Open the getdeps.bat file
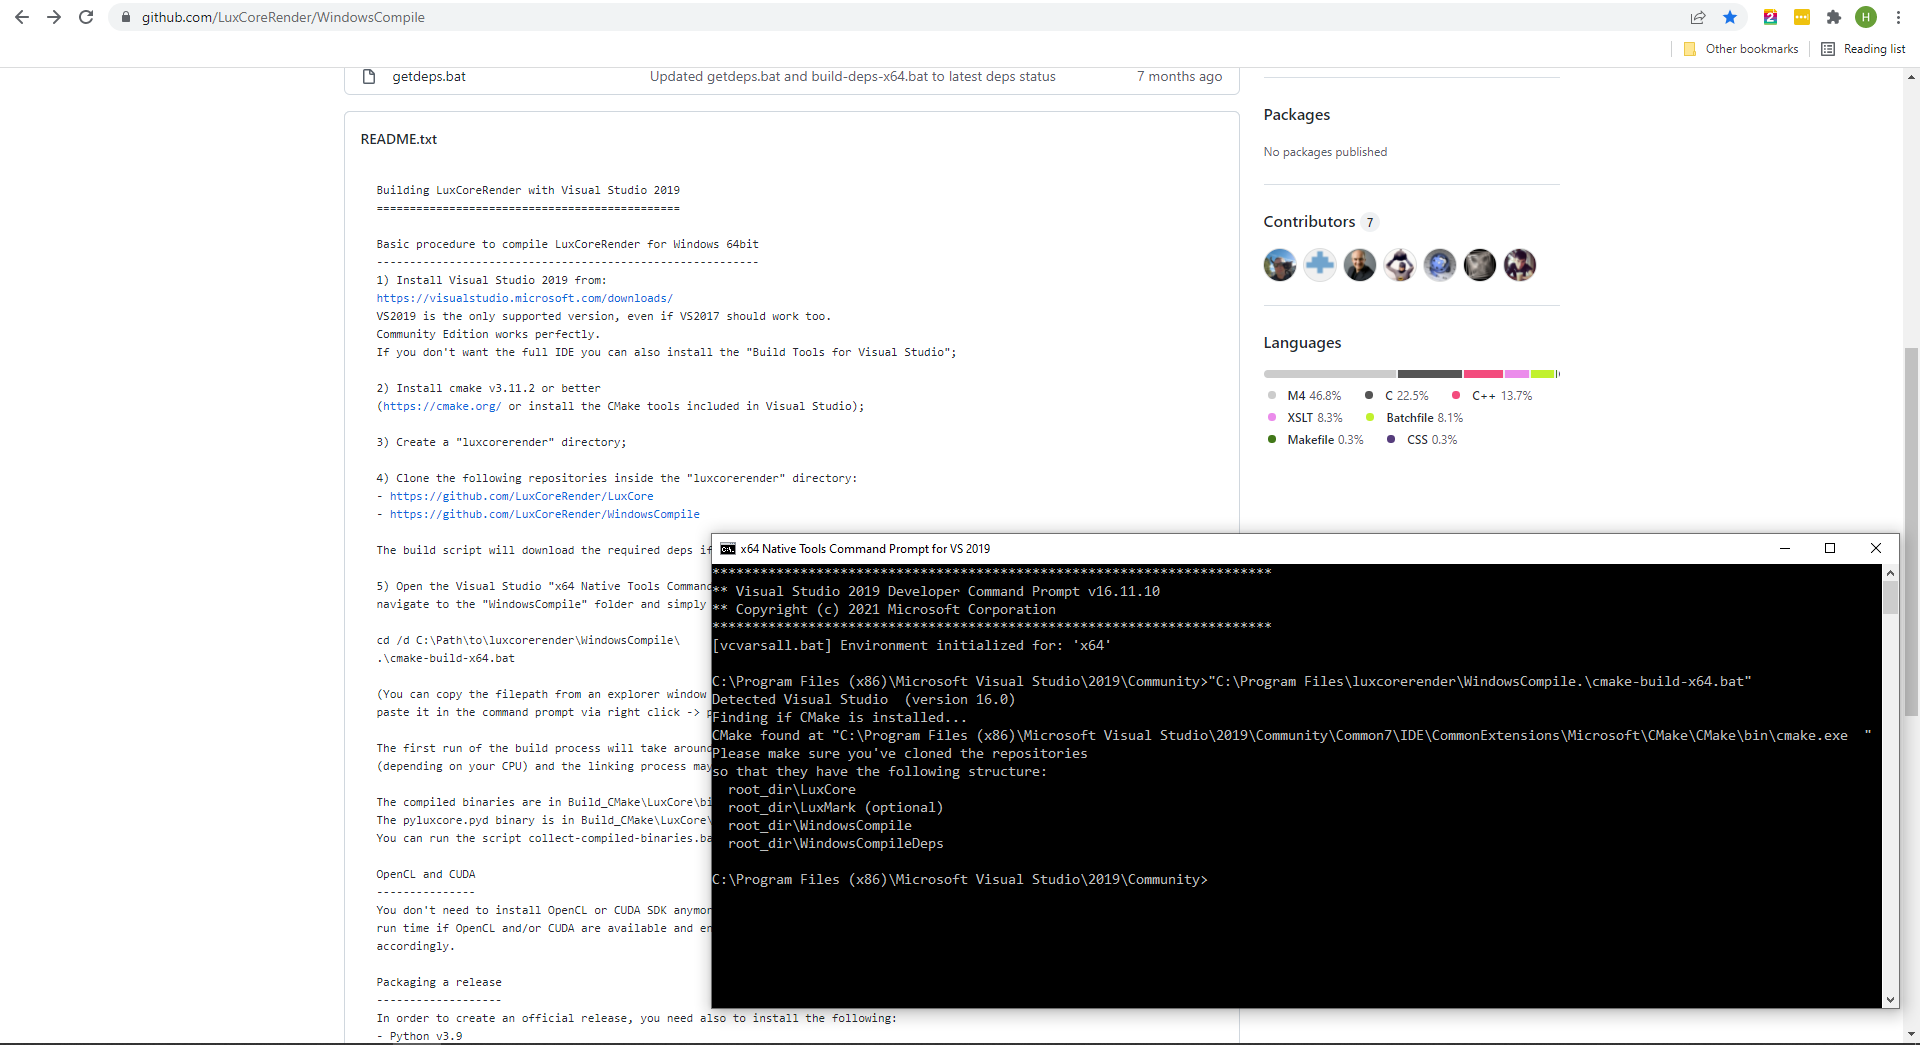The width and height of the screenshot is (1920, 1045). pos(429,77)
